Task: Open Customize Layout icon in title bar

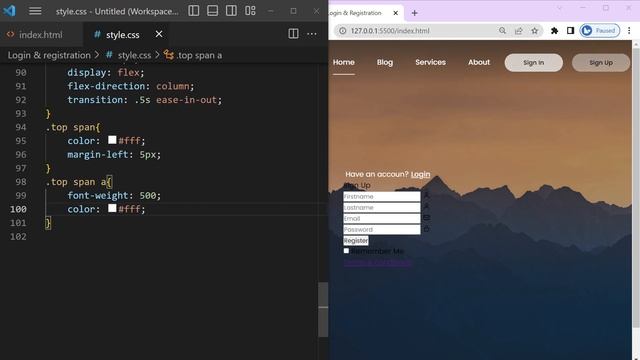Action: click(250, 11)
